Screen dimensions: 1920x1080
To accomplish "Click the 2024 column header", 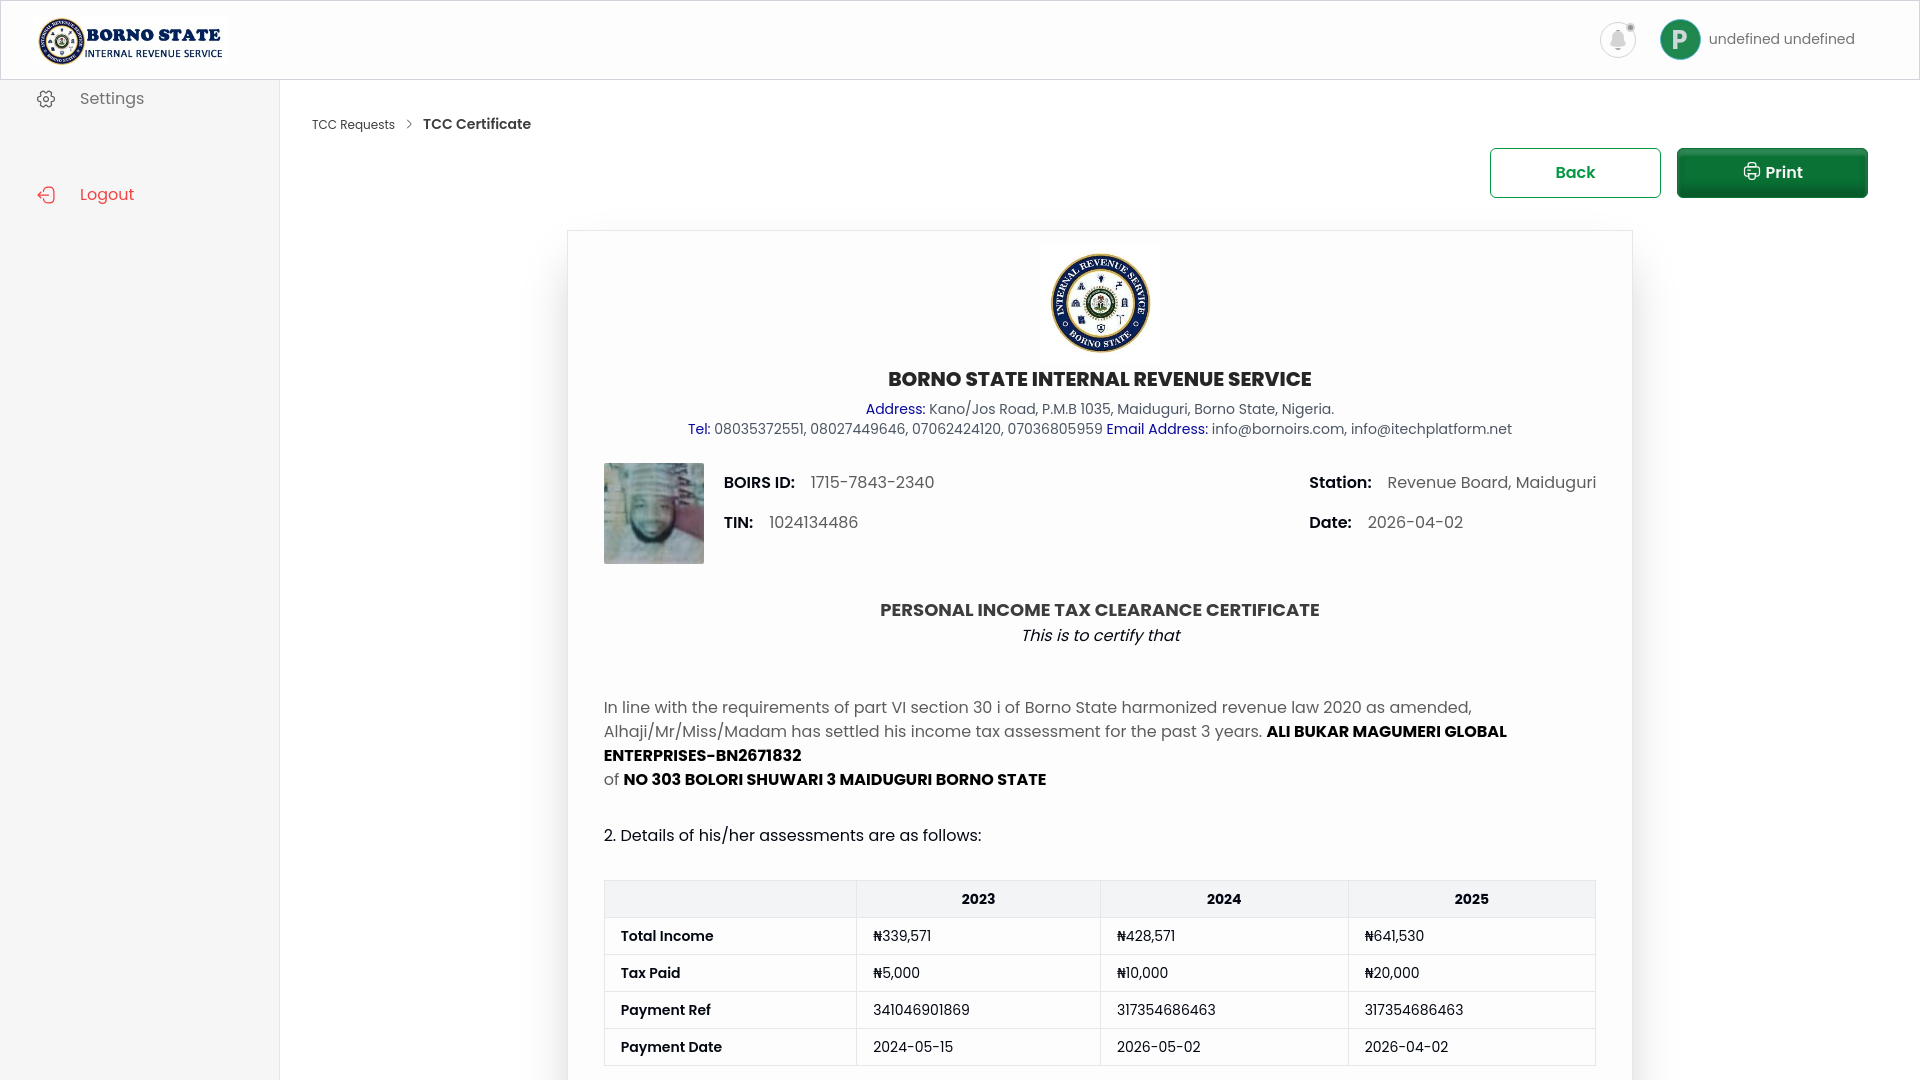I will click(1224, 899).
